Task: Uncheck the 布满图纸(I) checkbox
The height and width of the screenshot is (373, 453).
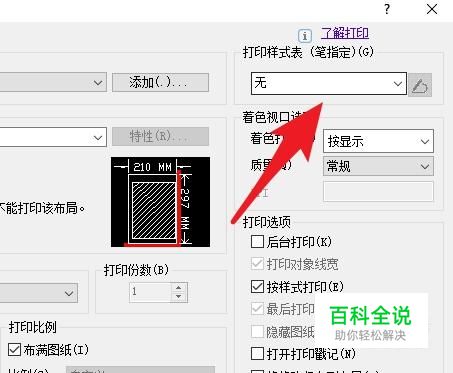Action: [x=14, y=350]
